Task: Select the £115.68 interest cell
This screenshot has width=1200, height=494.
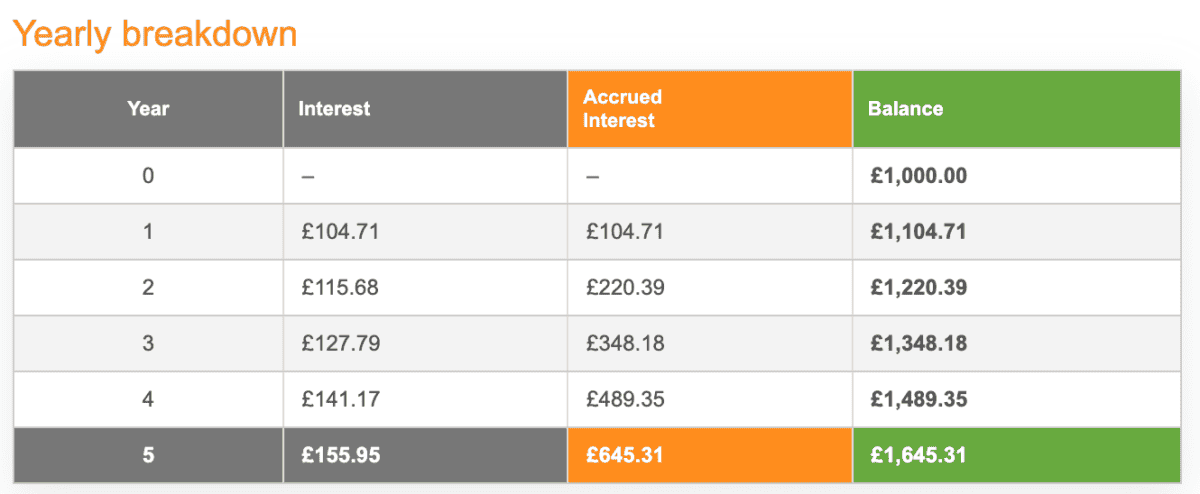Action: pyautogui.click(x=340, y=288)
